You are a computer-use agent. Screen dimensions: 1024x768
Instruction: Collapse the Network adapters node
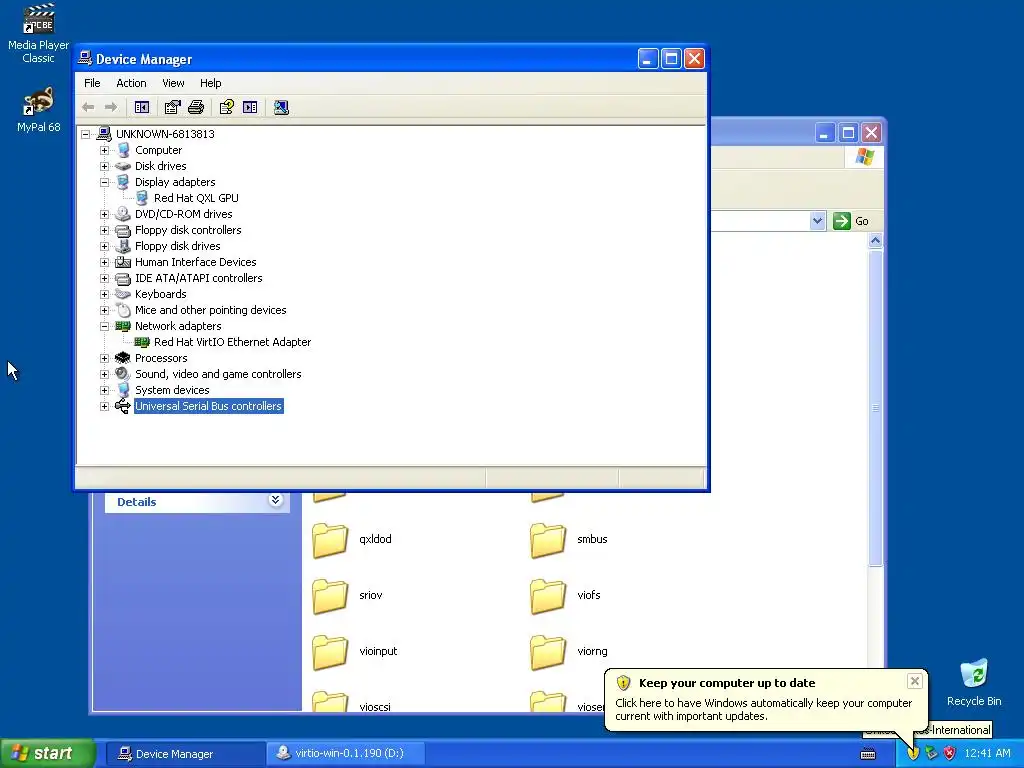[104, 327]
